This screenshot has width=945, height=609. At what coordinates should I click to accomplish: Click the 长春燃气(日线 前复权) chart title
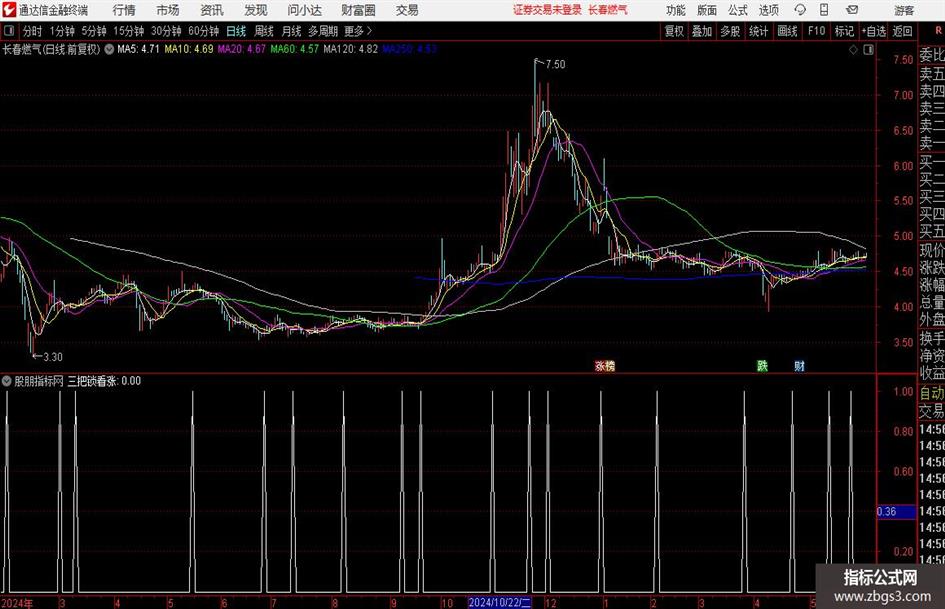[51, 49]
